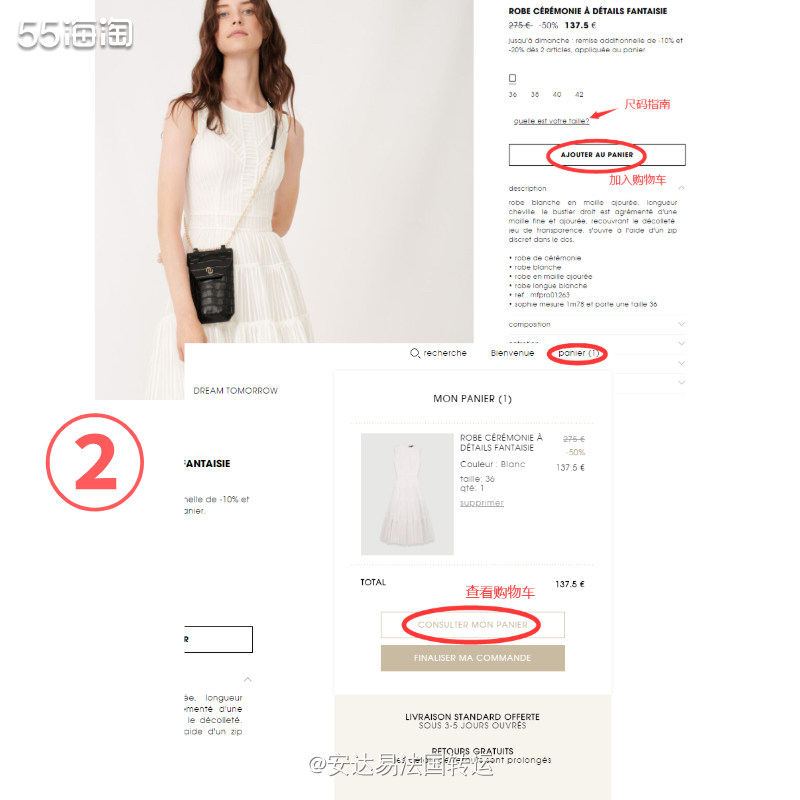Collapse the chevron in the background description panel
The height and width of the screenshot is (800, 800).
[248, 680]
